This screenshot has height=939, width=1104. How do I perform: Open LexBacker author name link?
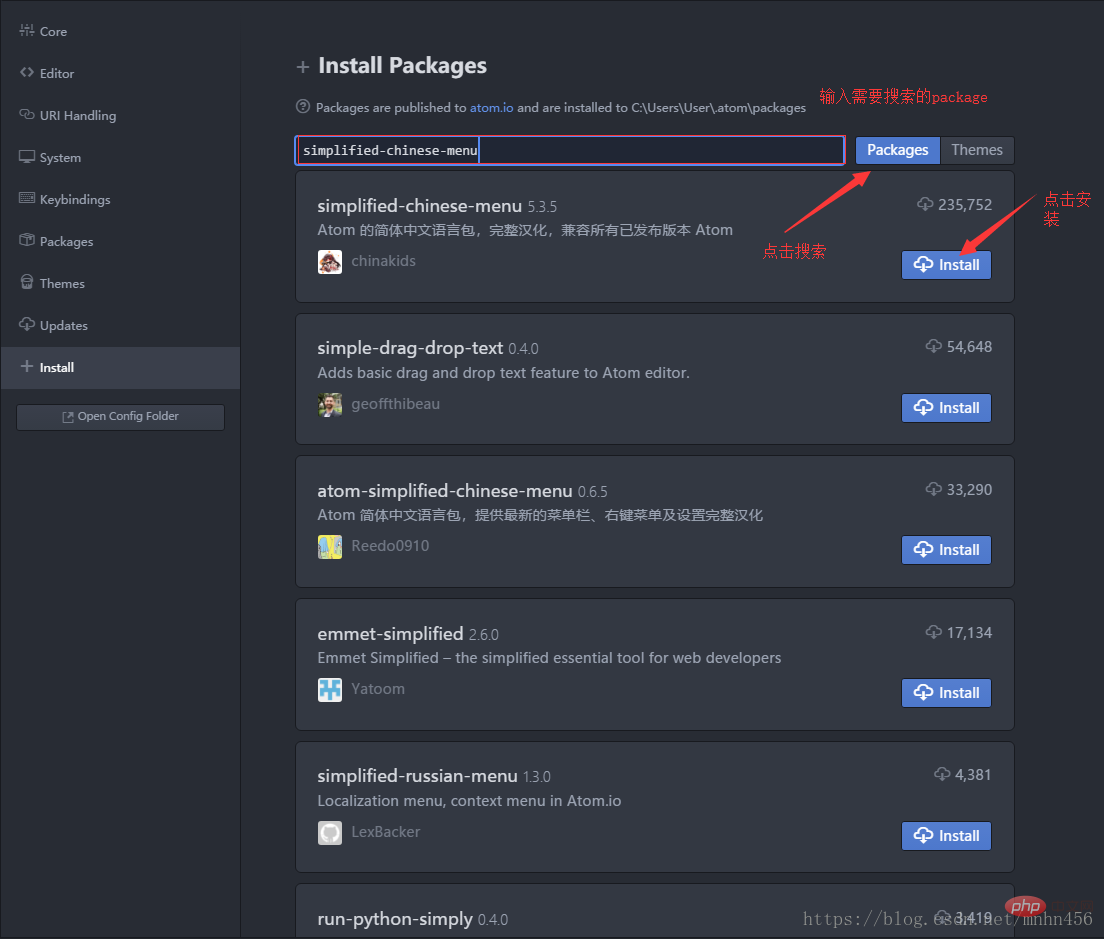pyautogui.click(x=385, y=832)
